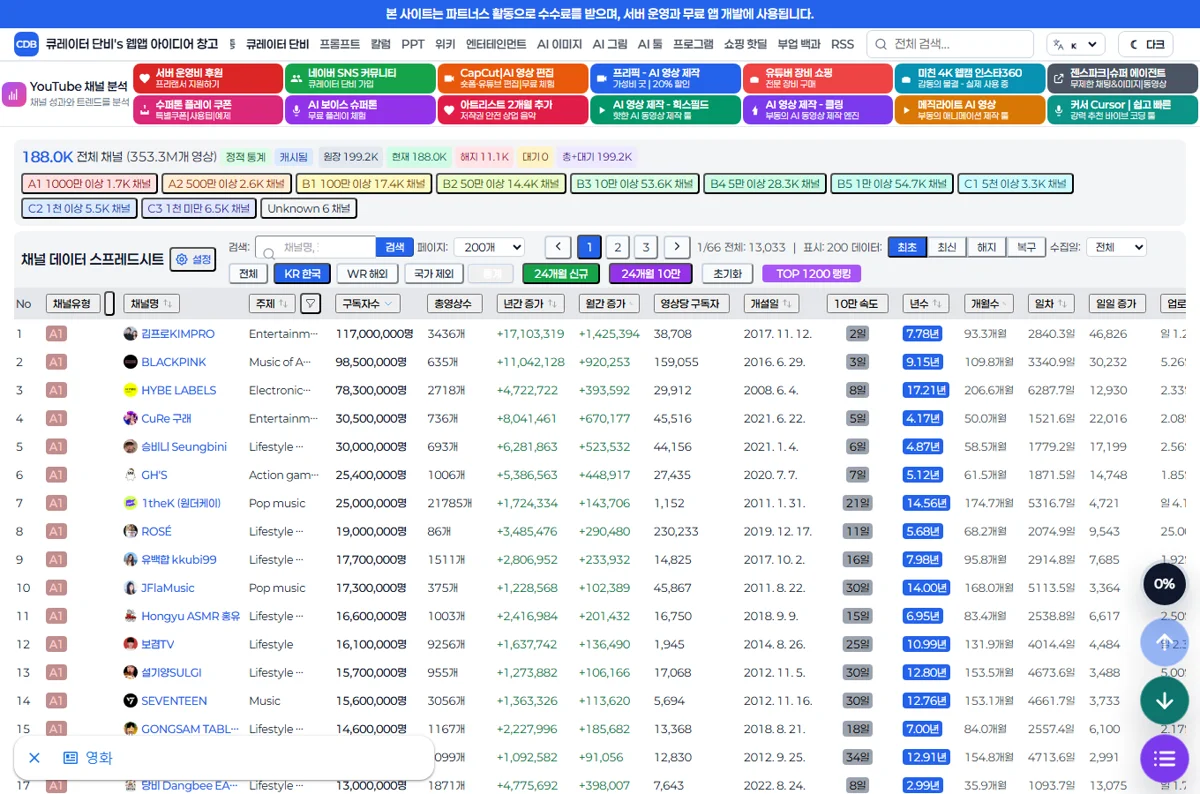This screenshot has height=794, width=1200.
Task: Click the scroll-up arrow floating button
Action: [1164, 642]
